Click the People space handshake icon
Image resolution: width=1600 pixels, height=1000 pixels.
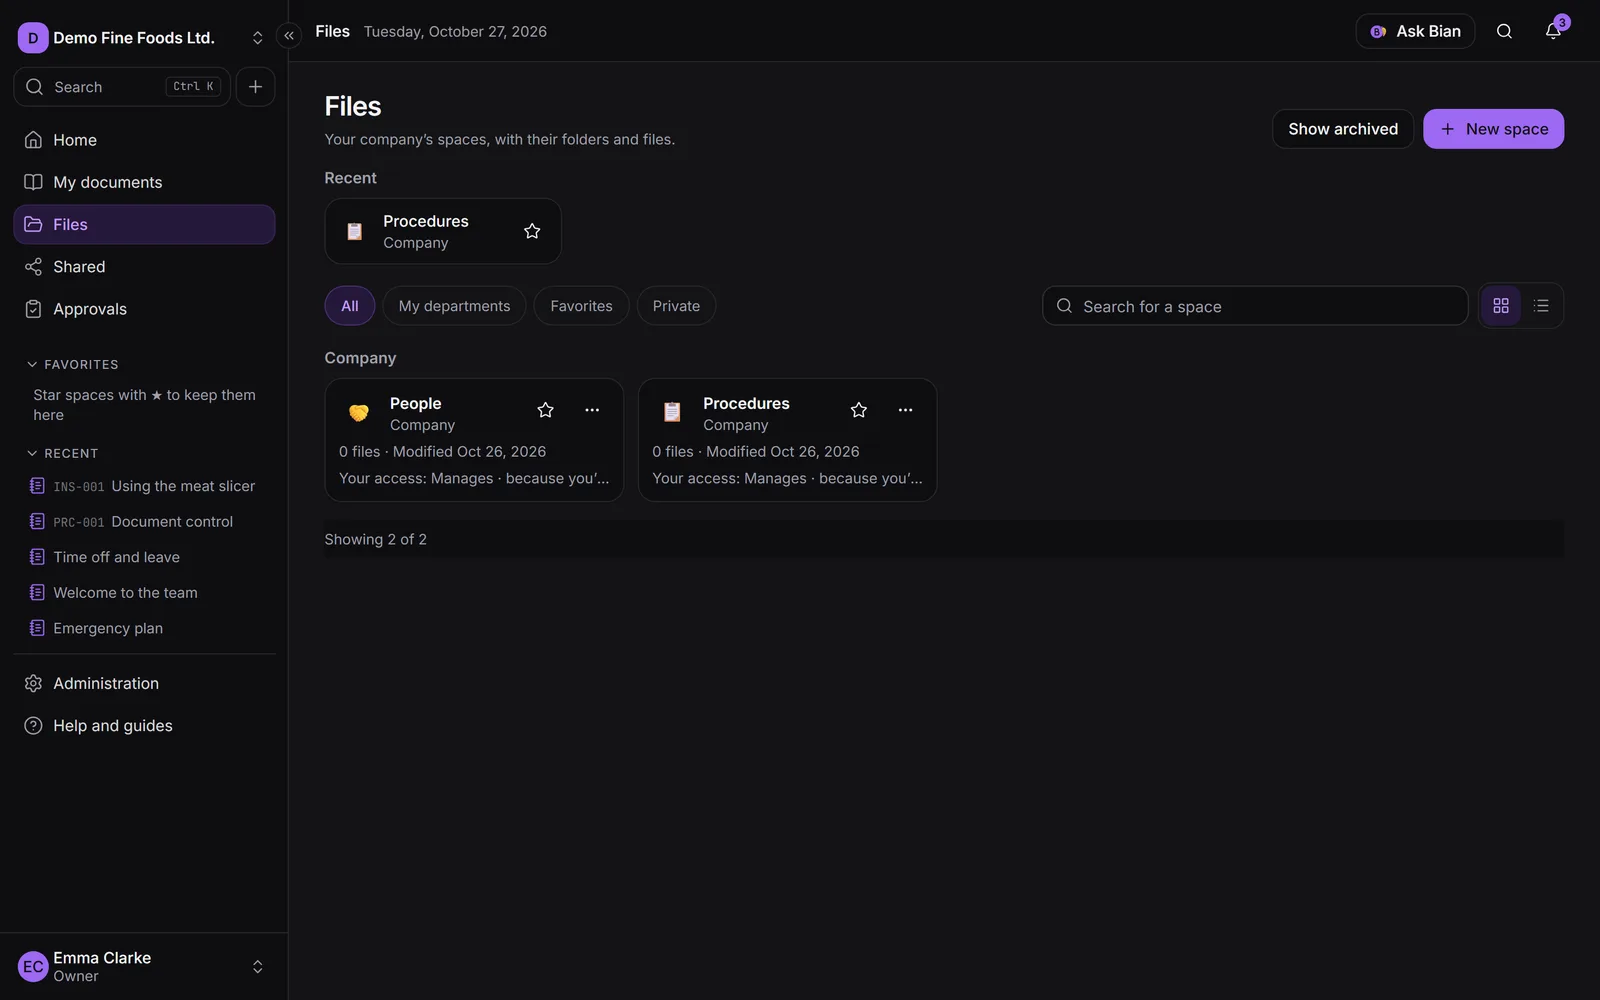point(359,412)
